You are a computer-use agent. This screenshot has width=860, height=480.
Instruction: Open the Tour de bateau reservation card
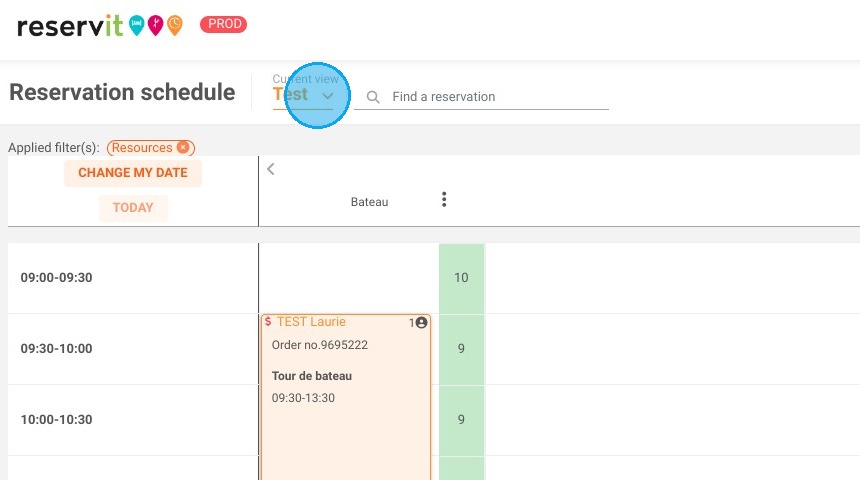tap(346, 397)
